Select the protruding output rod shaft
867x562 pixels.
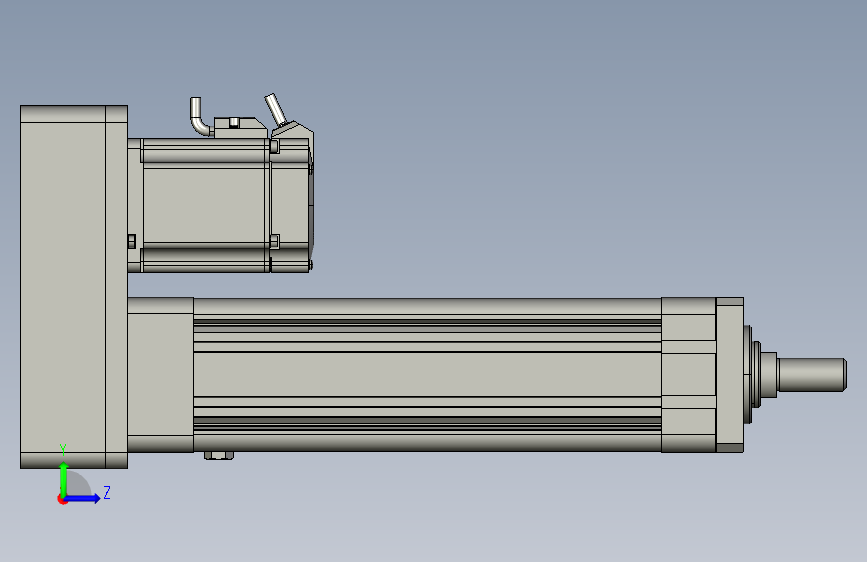pos(812,374)
